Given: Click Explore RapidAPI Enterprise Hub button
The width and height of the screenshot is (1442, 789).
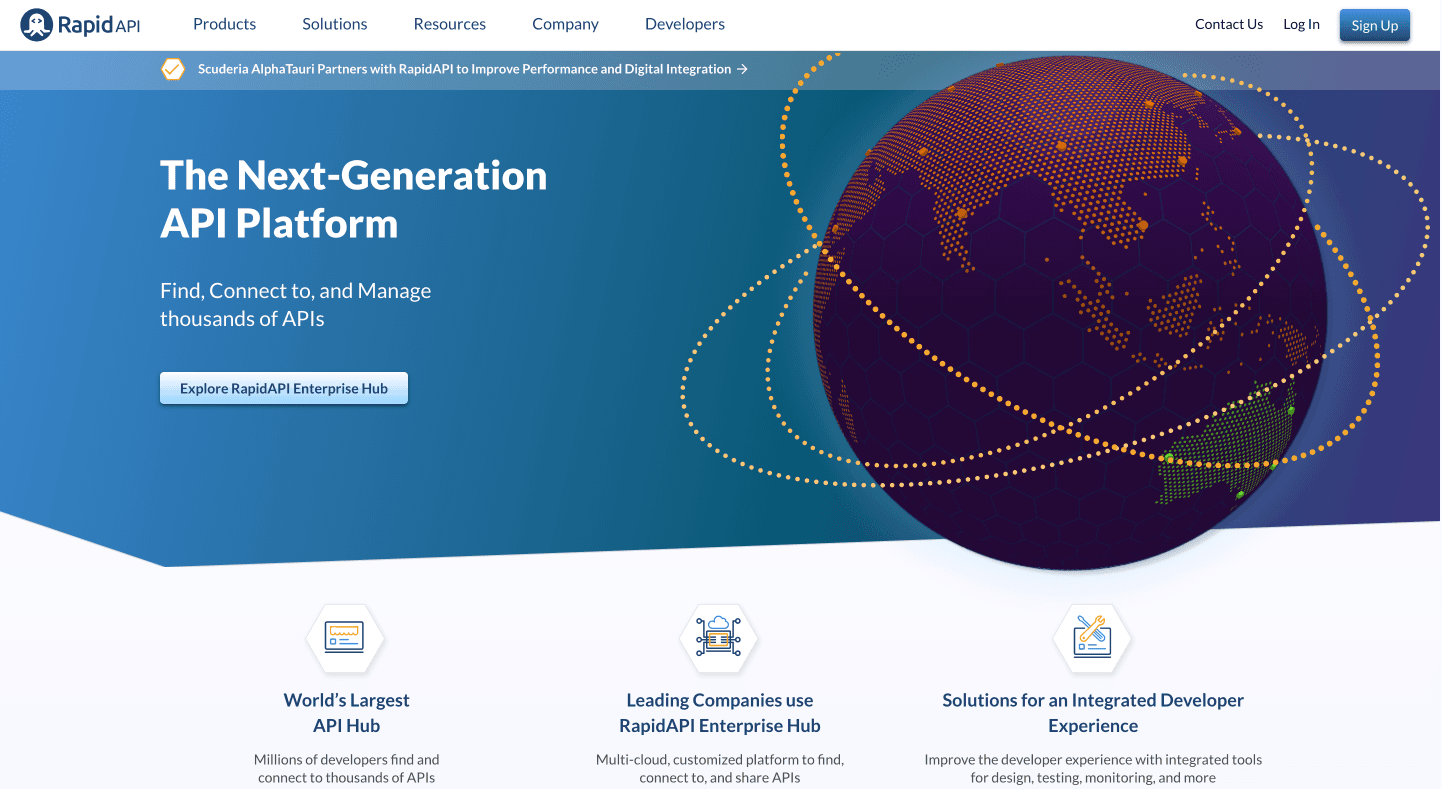Looking at the screenshot, I should [x=284, y=388].
